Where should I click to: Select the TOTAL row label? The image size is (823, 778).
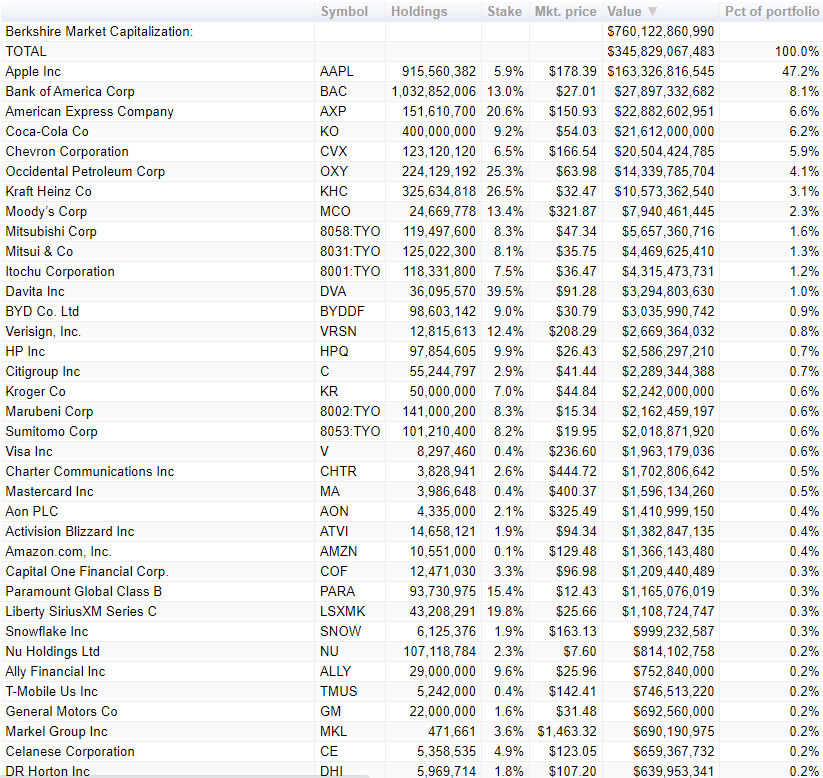26,51
